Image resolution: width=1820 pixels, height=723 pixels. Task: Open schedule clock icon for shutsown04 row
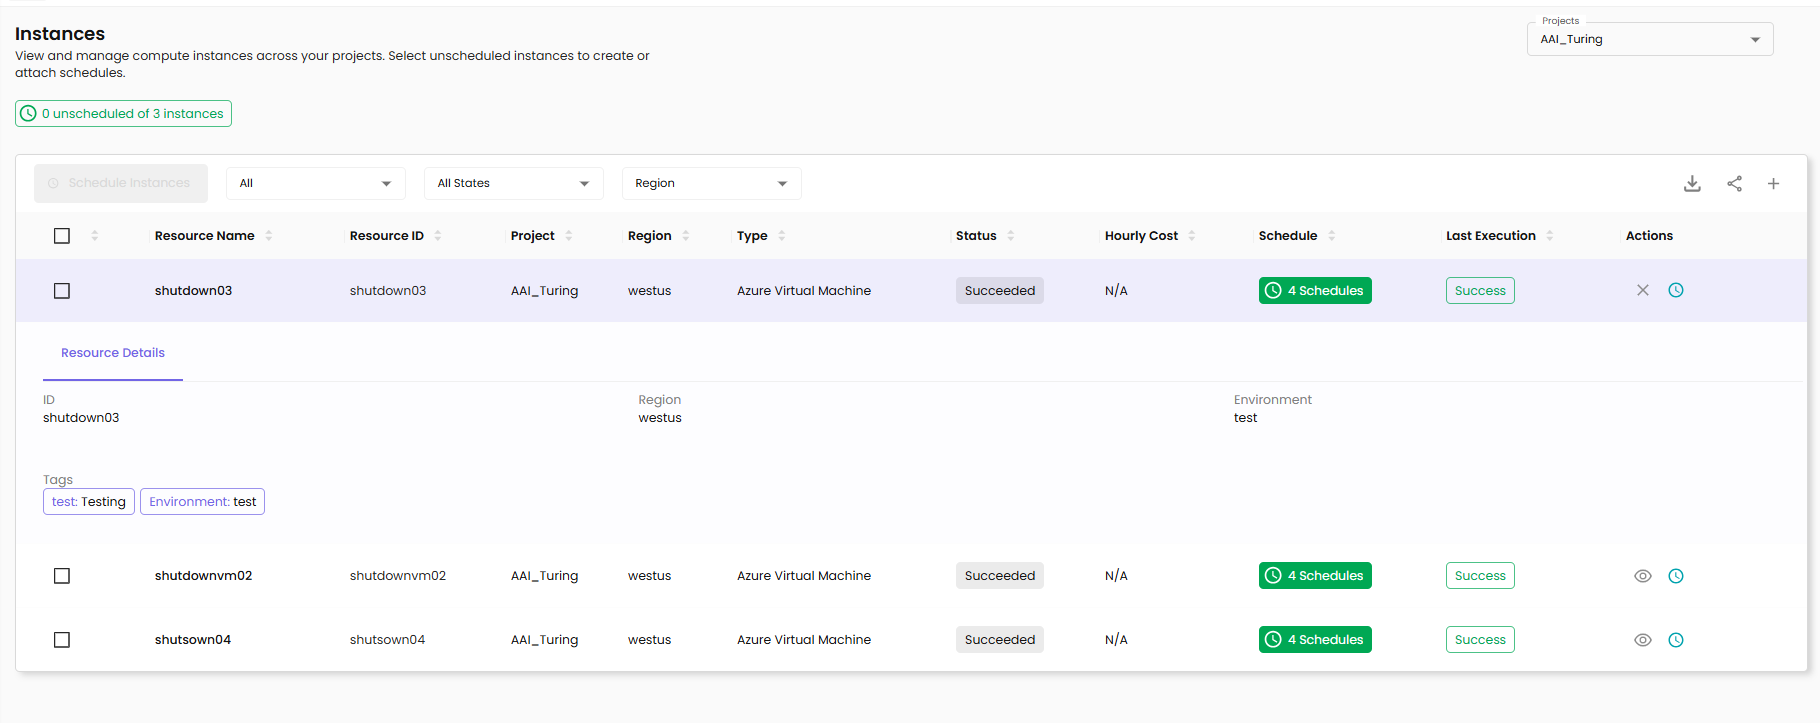pyautogui.click(x=1676, y=640)
